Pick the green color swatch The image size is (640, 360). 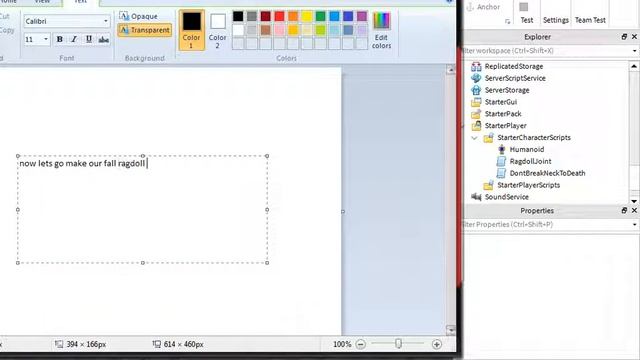click(320, 16)
